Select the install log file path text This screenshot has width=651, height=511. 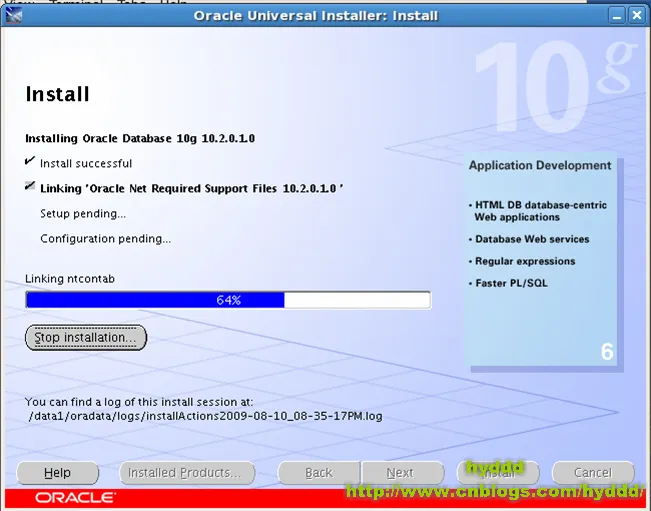pyautogui.click(x=206, y=416)
